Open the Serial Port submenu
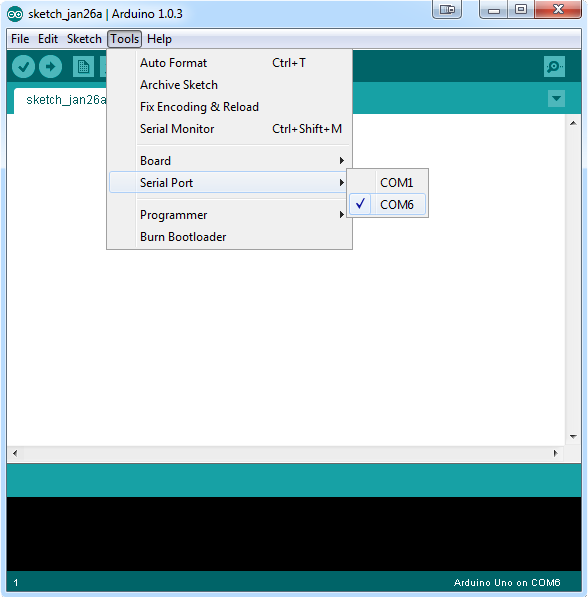Screen dimensions: 588x597 tap(229, 183)
